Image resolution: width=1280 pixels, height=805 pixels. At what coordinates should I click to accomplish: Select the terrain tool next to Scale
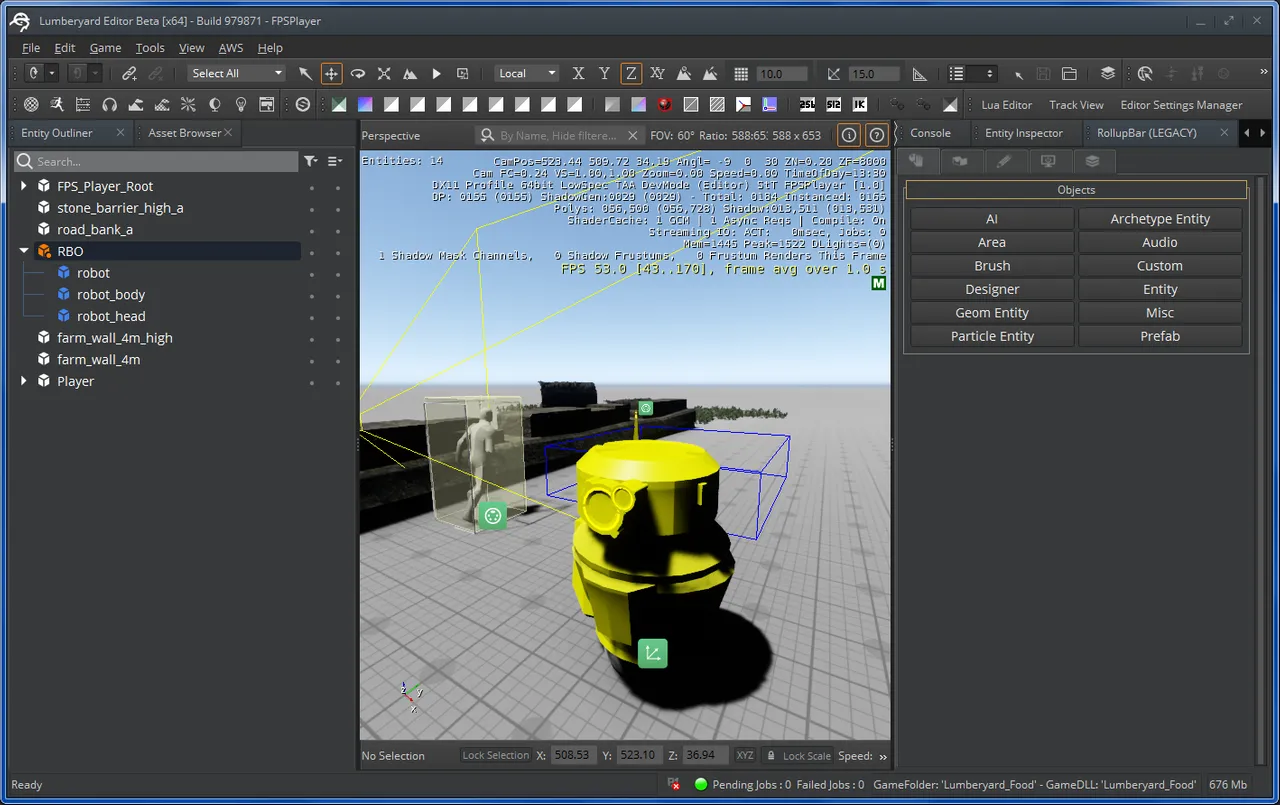click(x=410, y=73)
